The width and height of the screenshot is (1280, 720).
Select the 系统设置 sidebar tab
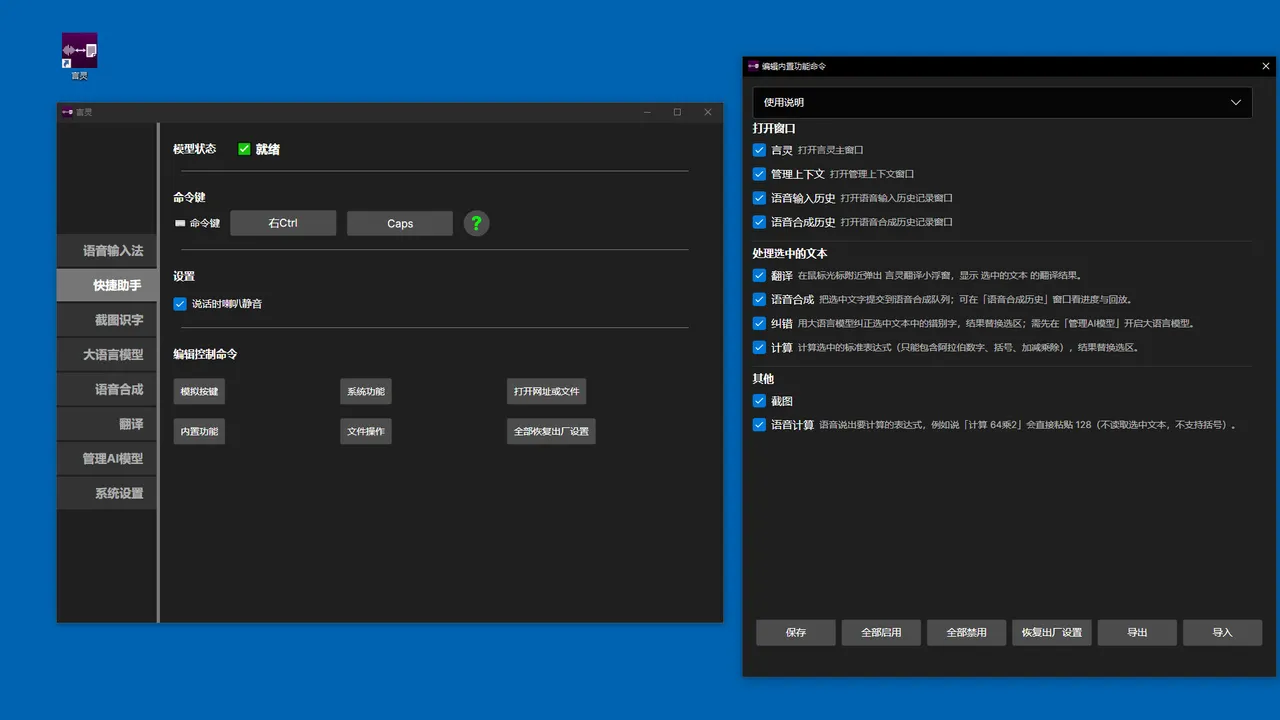(x=107, y=493)
